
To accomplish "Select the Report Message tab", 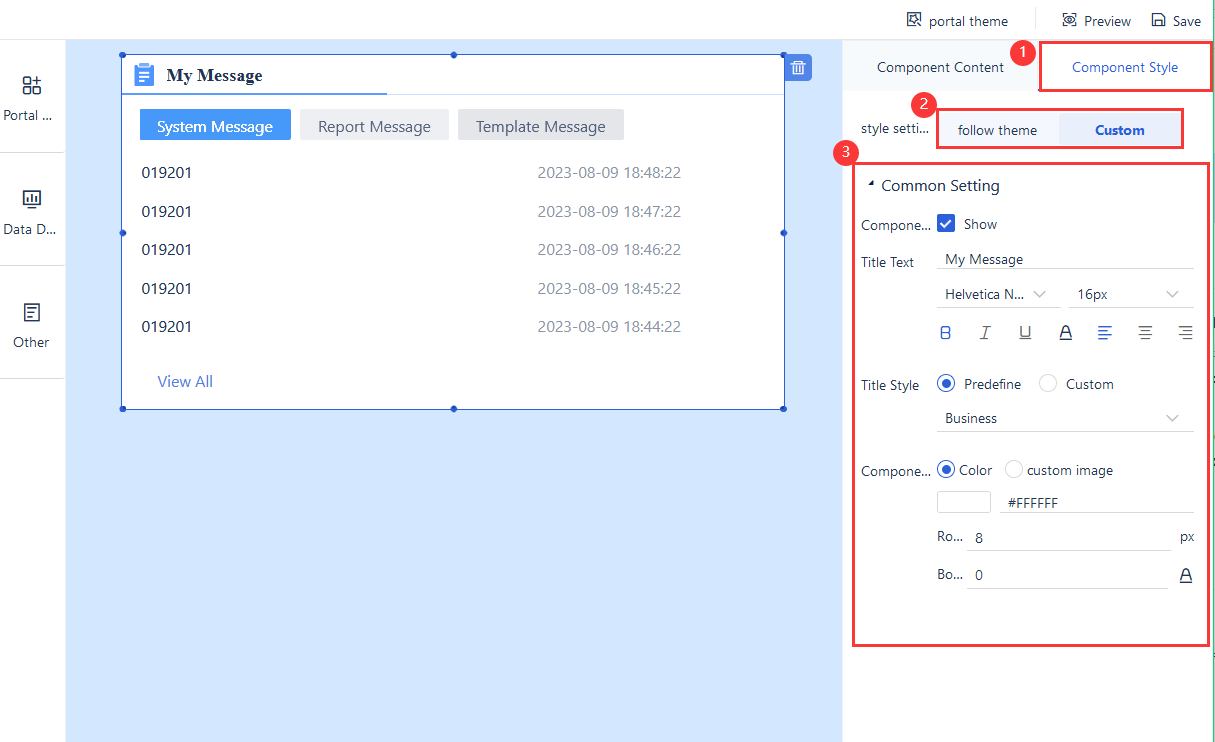I will tap(374, 125).
